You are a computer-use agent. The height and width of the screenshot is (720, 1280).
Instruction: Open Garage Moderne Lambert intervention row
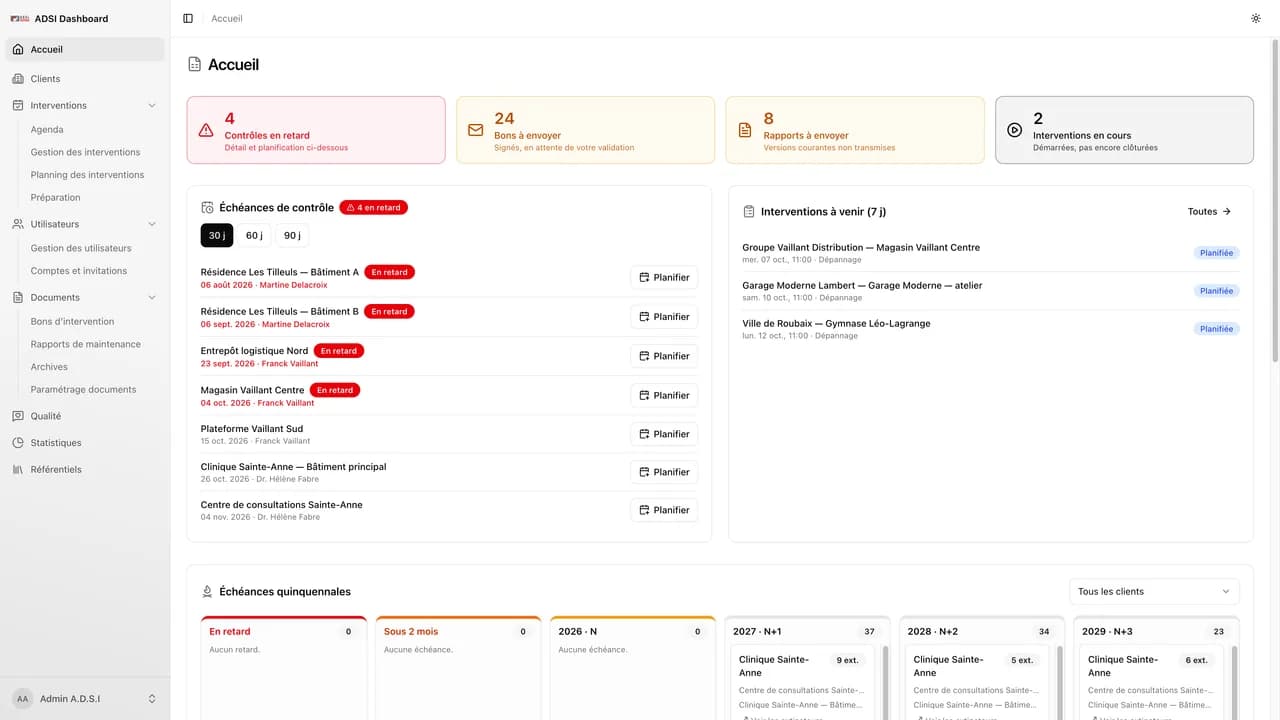(990, 291)
